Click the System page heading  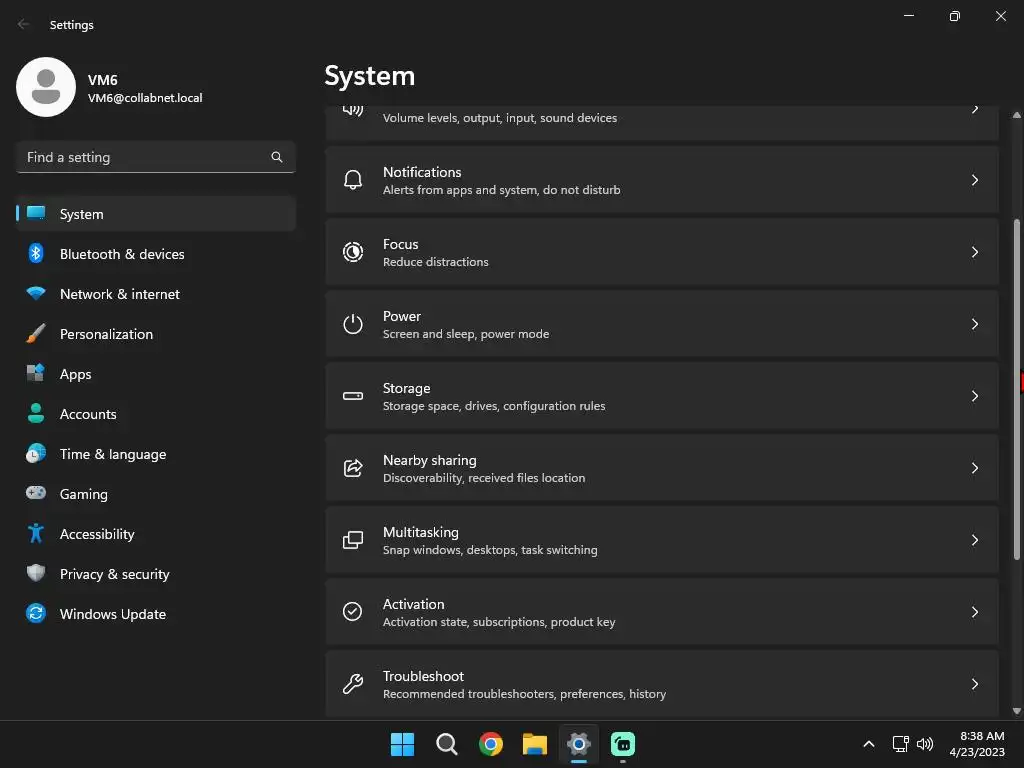(370, 76)
